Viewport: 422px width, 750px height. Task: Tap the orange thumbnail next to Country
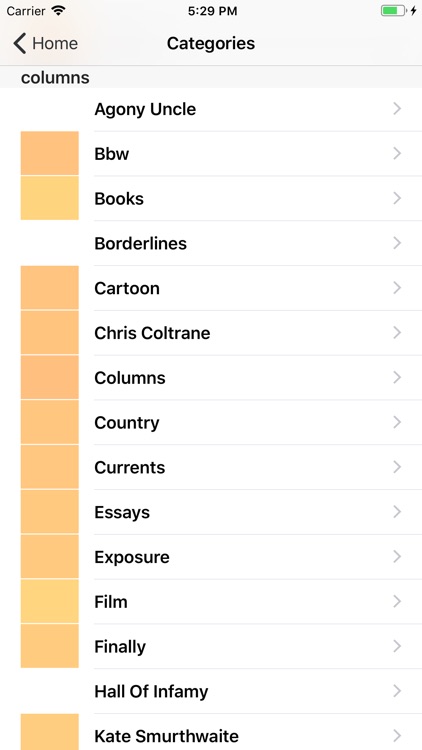pos(50,422)
